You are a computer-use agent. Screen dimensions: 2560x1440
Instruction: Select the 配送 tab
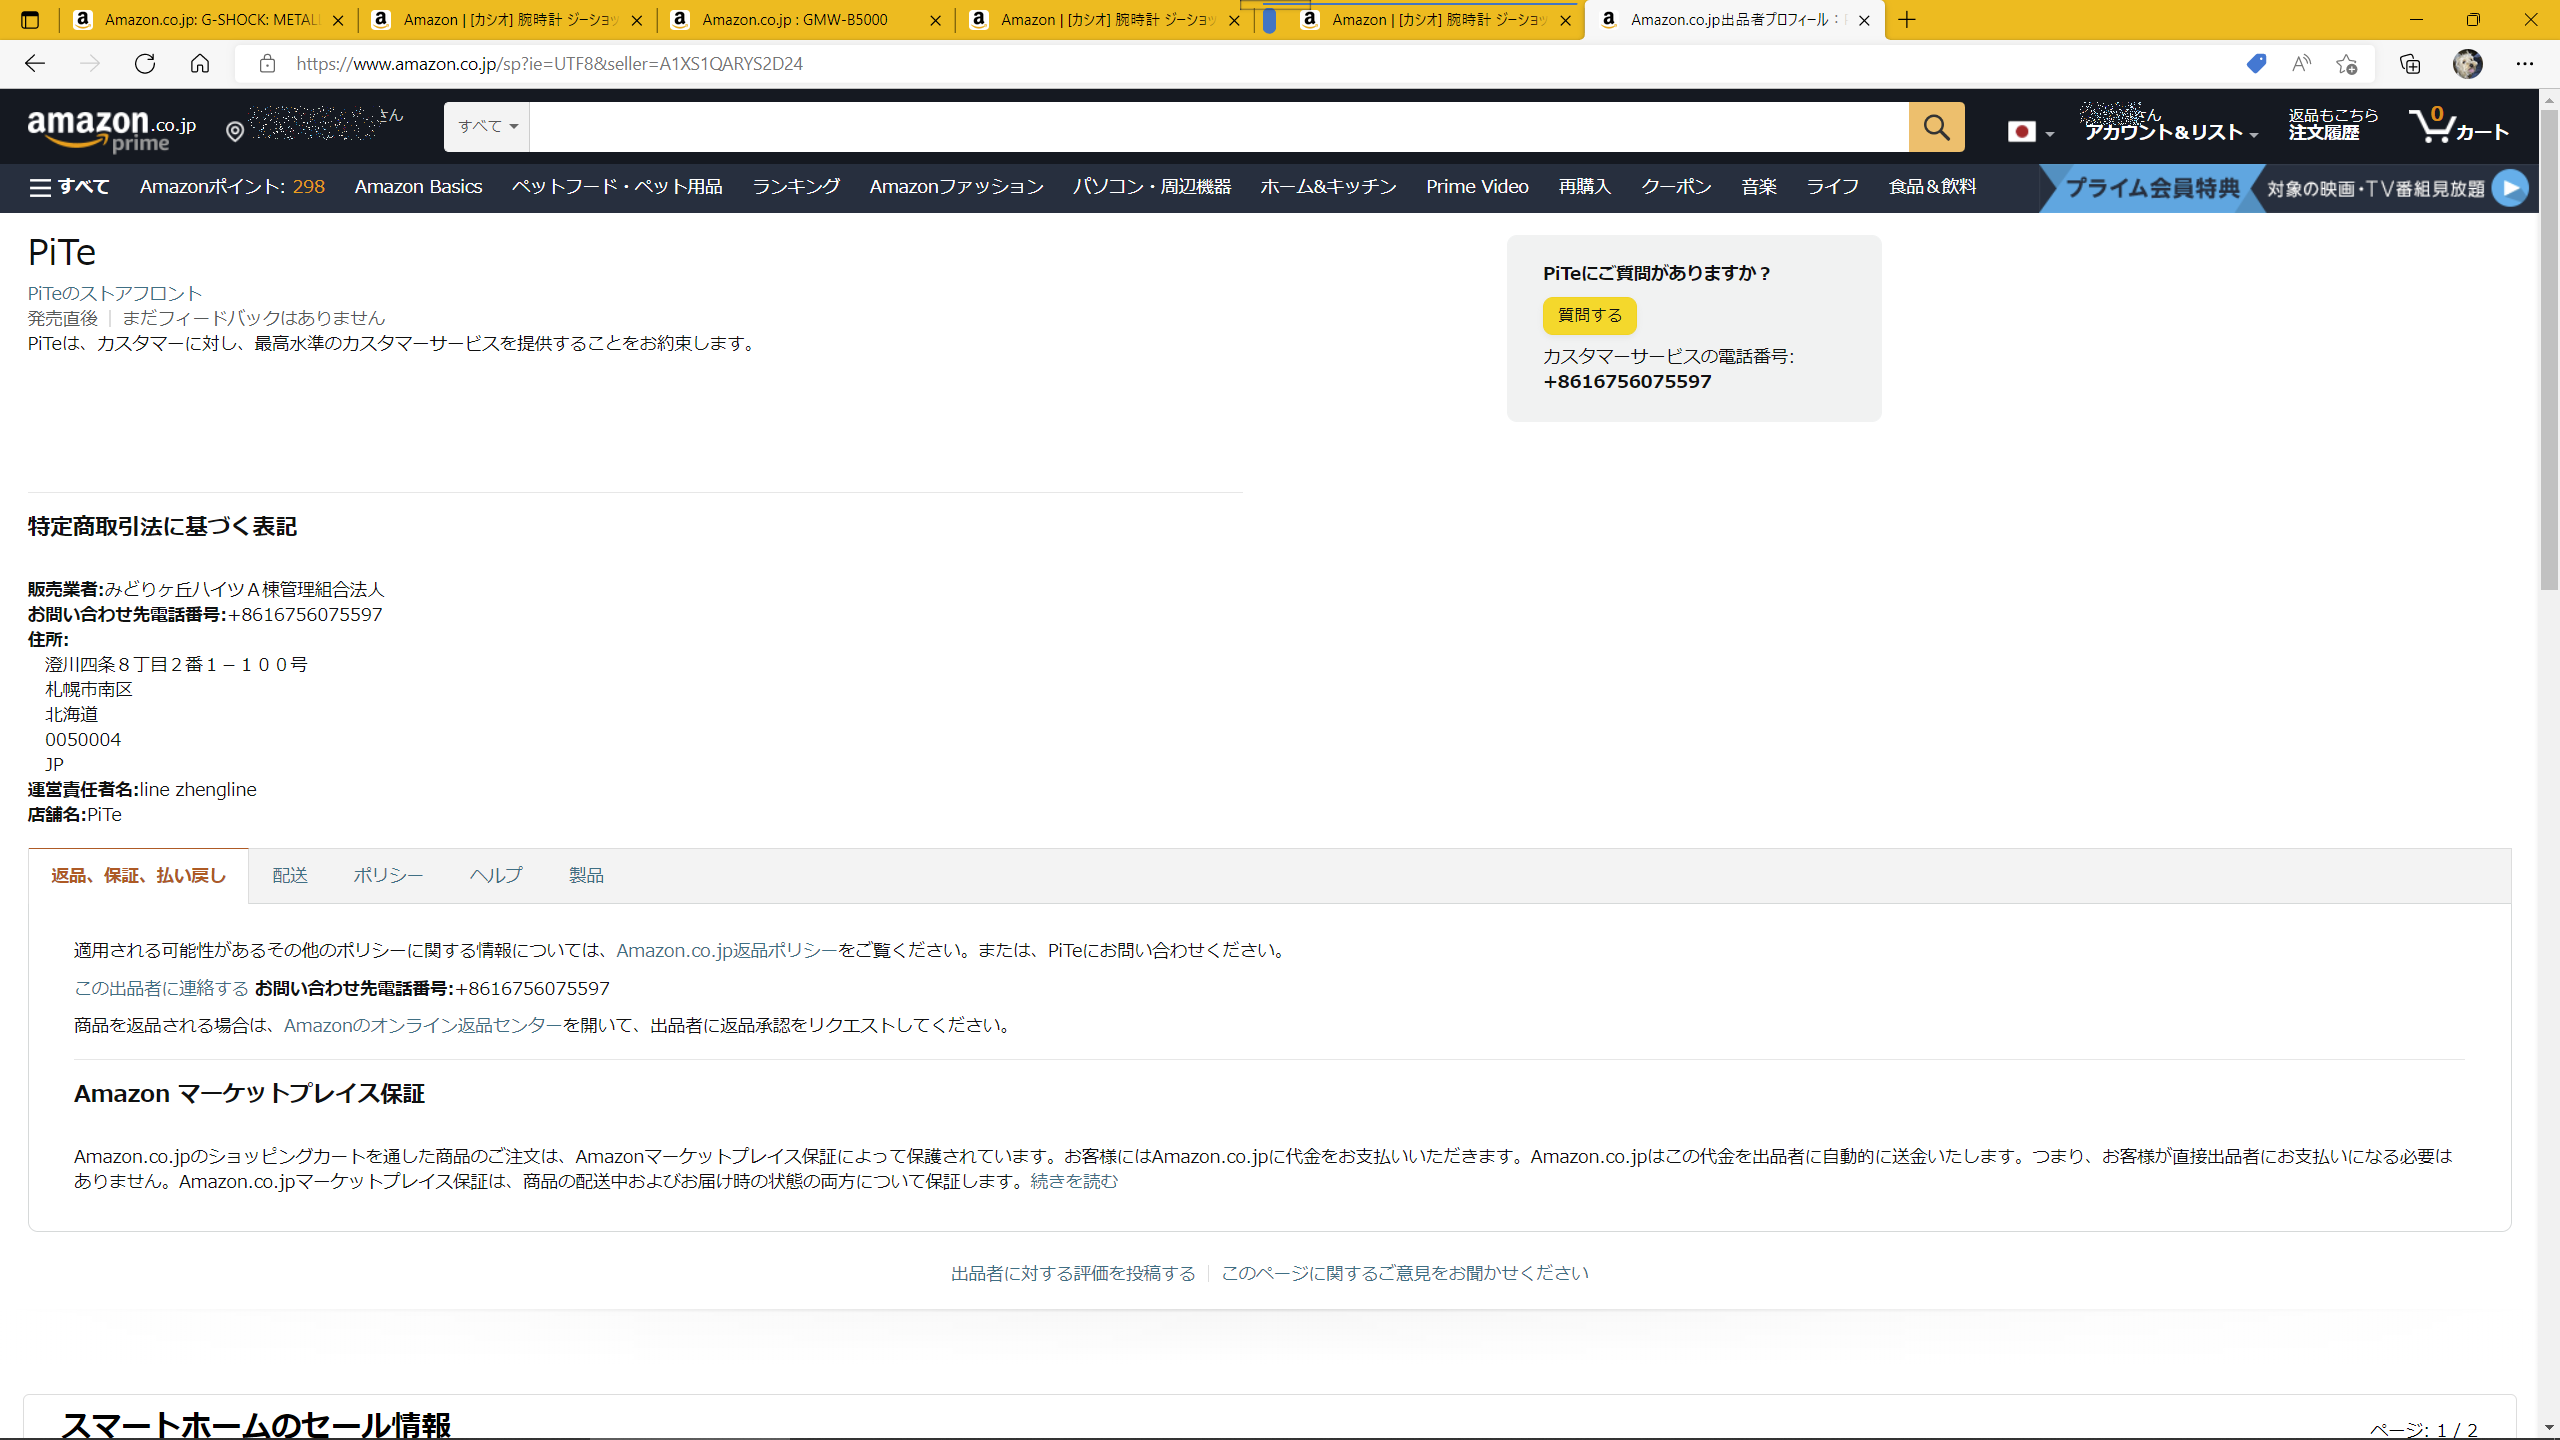coord(290,876)
